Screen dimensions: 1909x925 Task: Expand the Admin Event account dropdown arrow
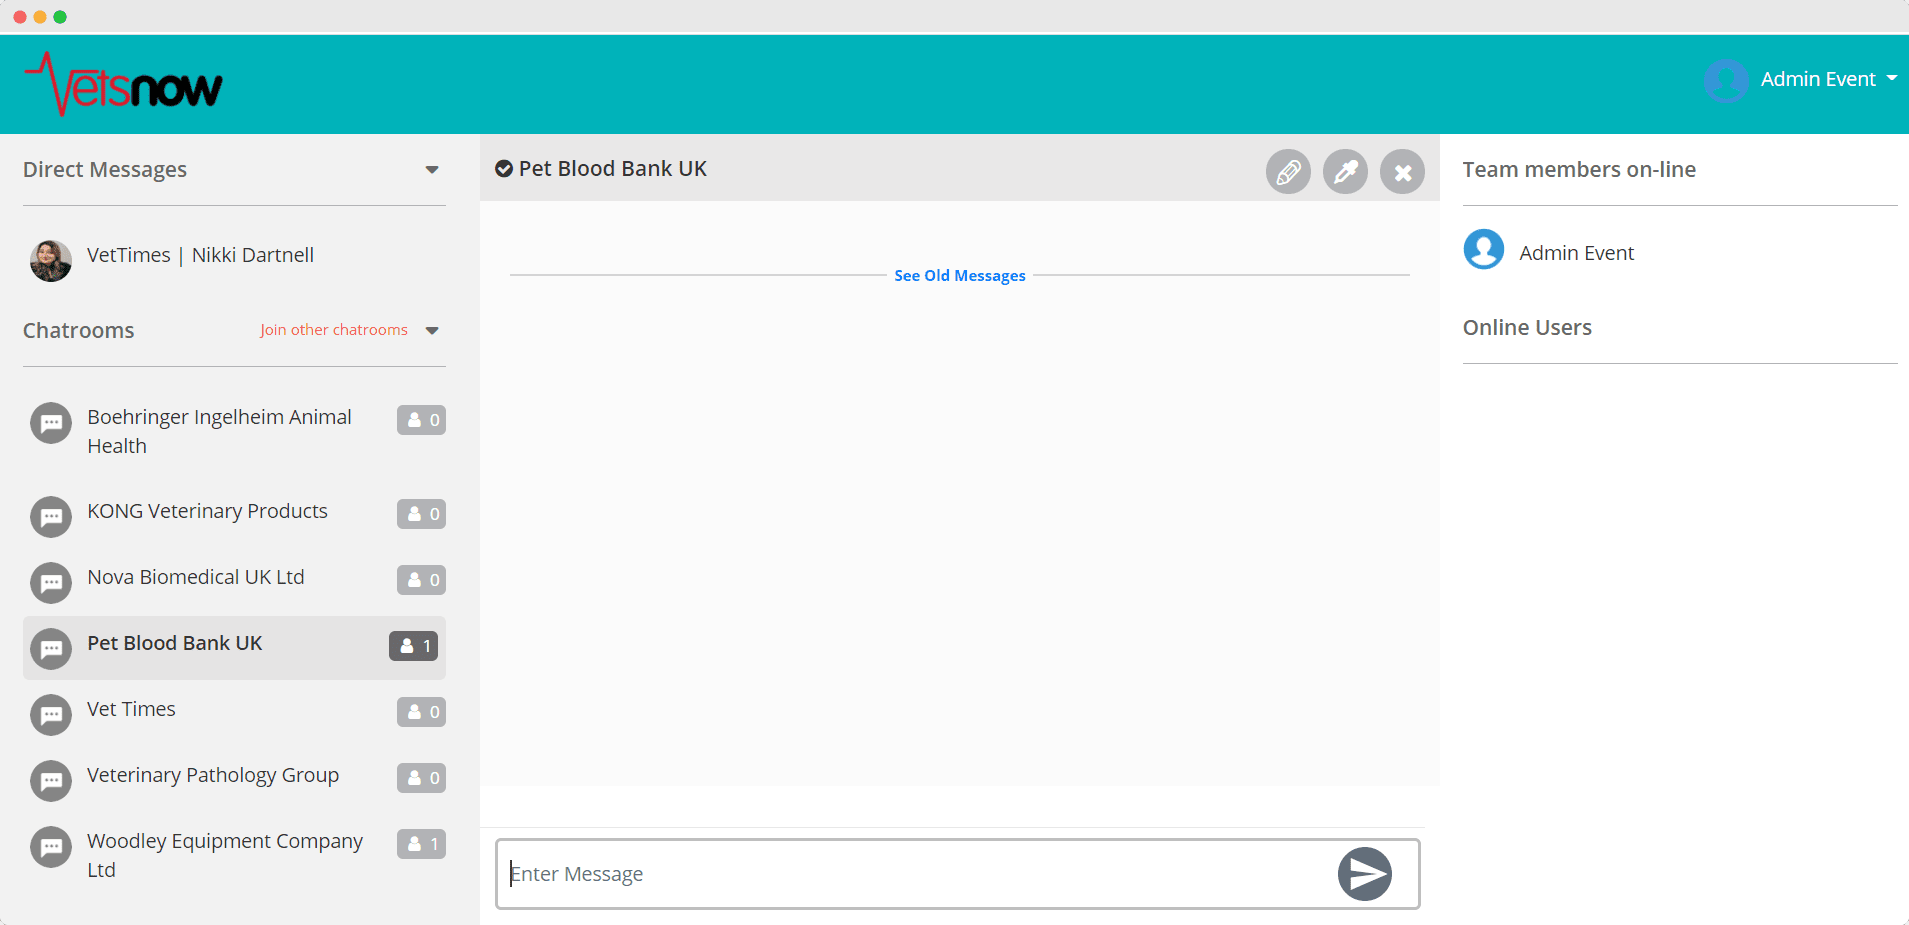[x=1892, y=78]
